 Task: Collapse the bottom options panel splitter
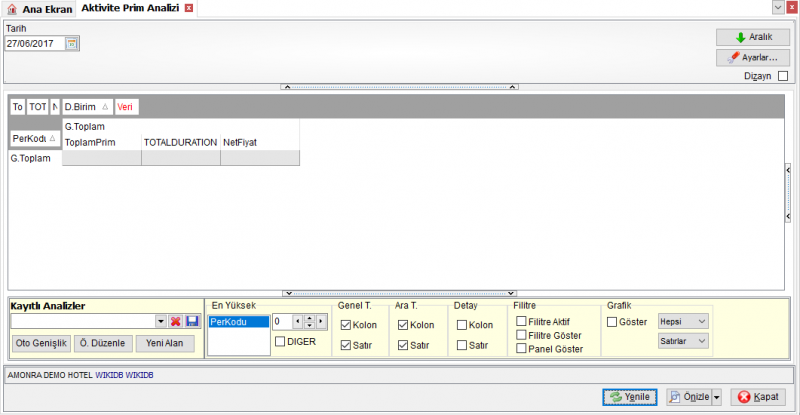point(399,294)
